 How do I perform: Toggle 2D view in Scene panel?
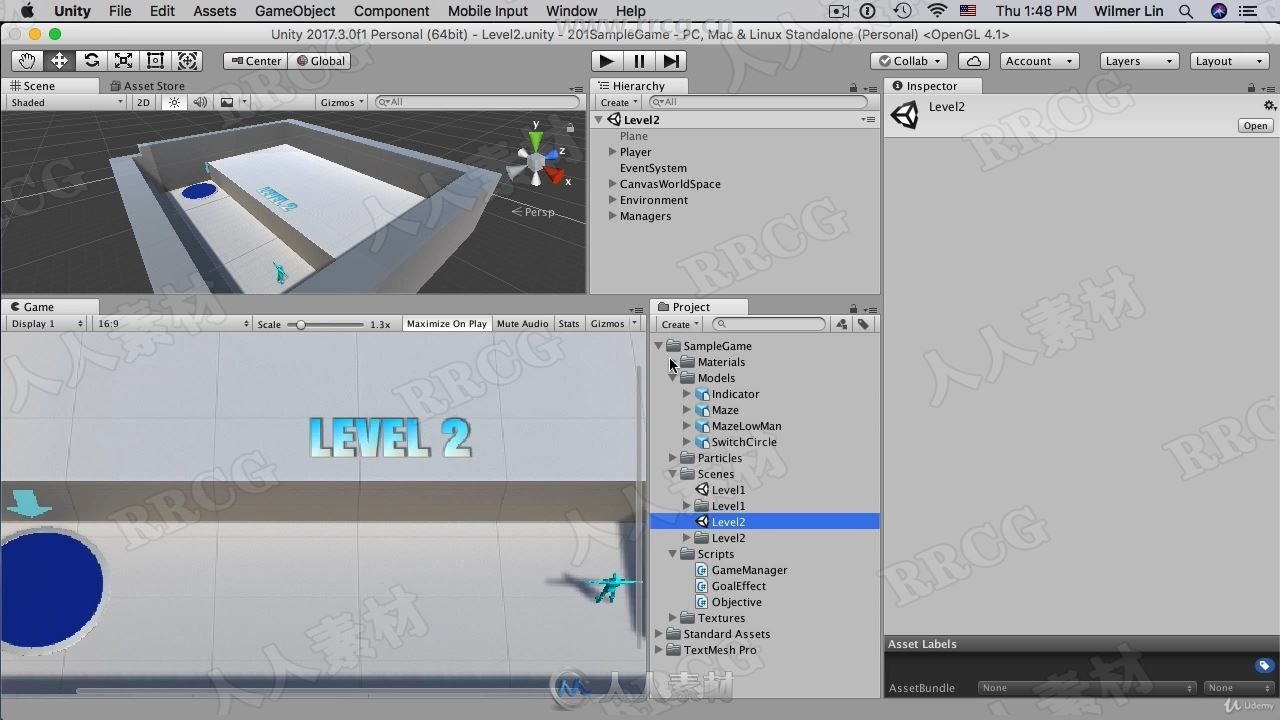pyautogui.click(x=143, y=102)
